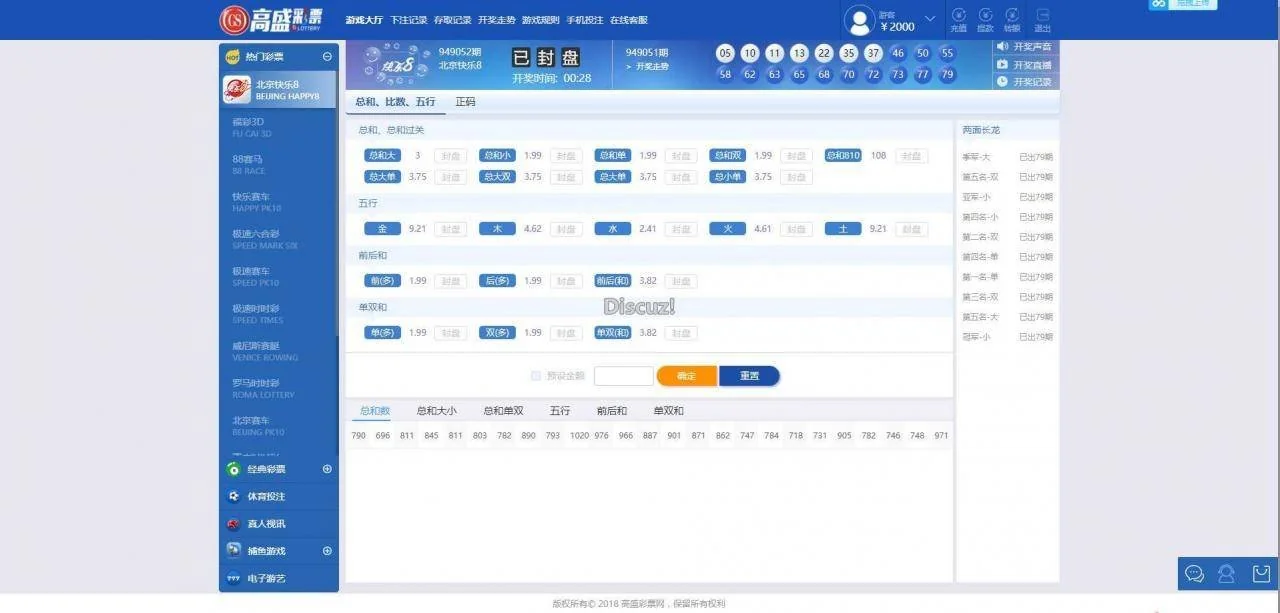Expand the 捕鱼游戏 section

tap(327, 551)
